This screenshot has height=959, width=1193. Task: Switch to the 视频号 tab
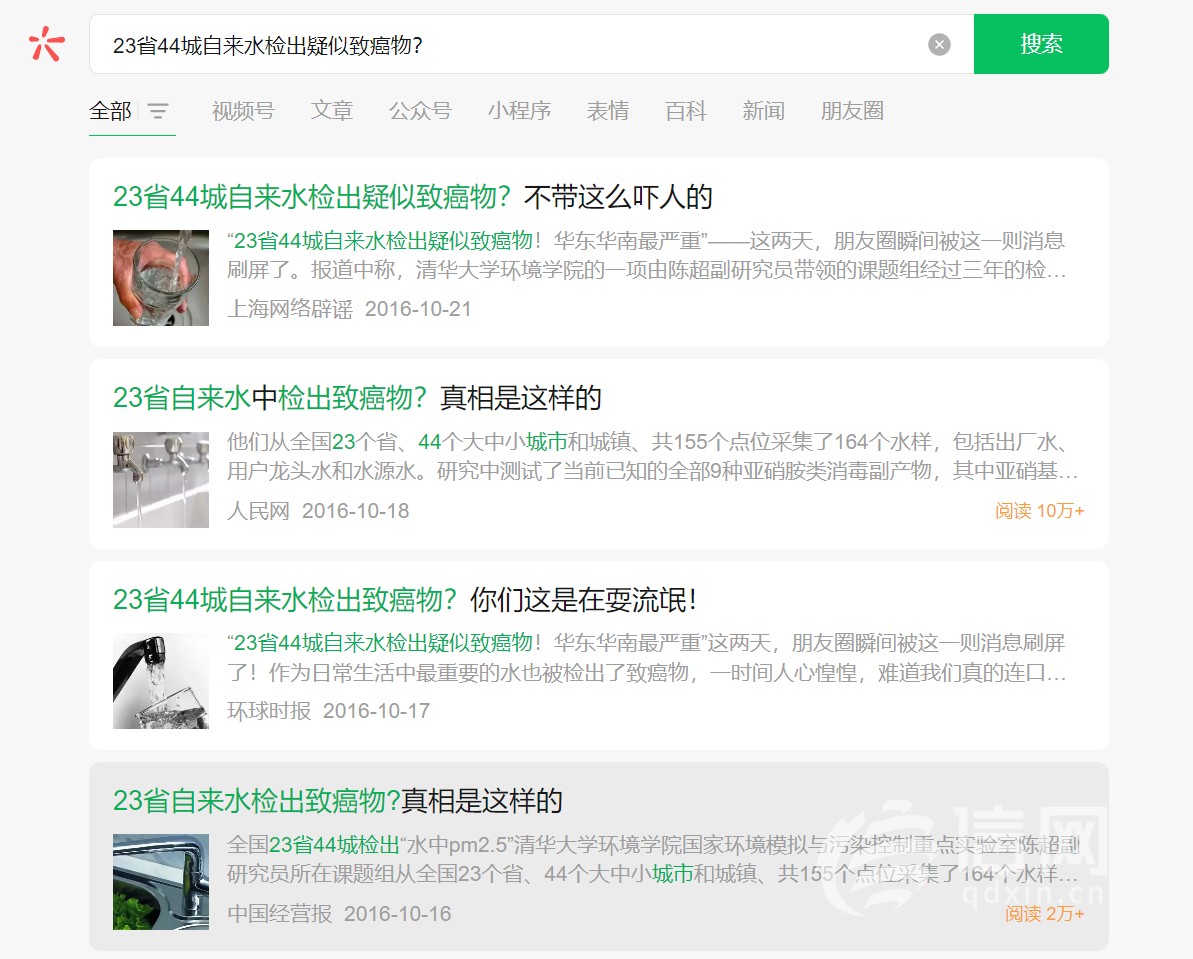tap(243, 111)
